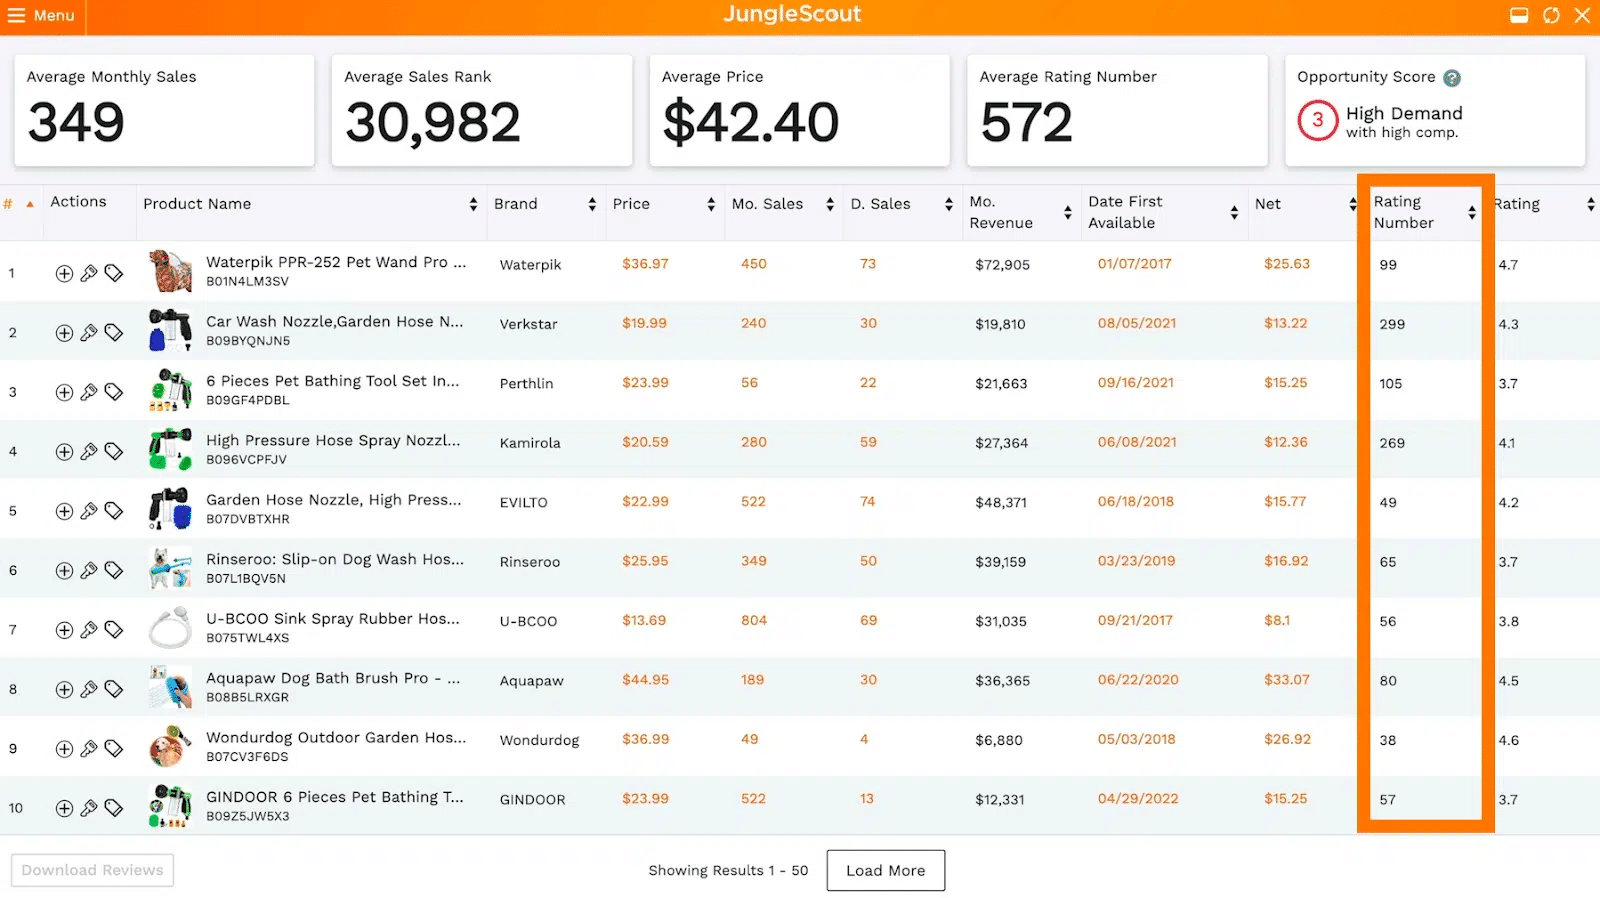Sort table by Mo. Sales arrows
Image resolution: width=1600 pixels, height=898 pixels.
click(x=830, y=204)
